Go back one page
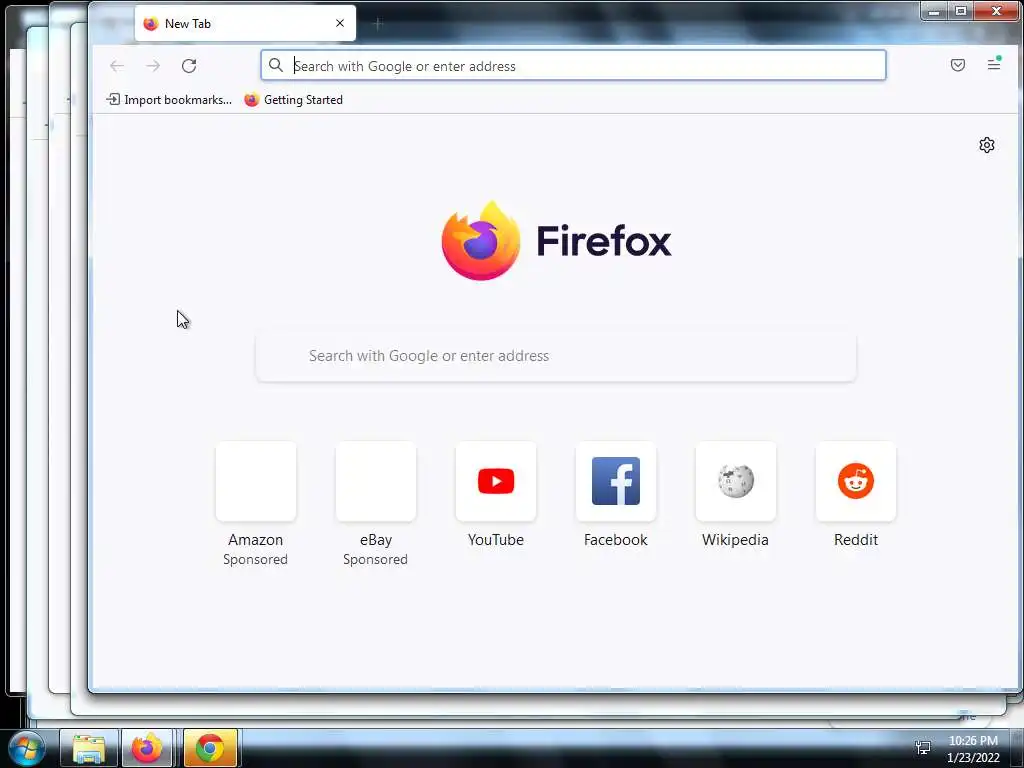Image resolution: width=1024 pixels, height=768 pixels. coord(117,66)
